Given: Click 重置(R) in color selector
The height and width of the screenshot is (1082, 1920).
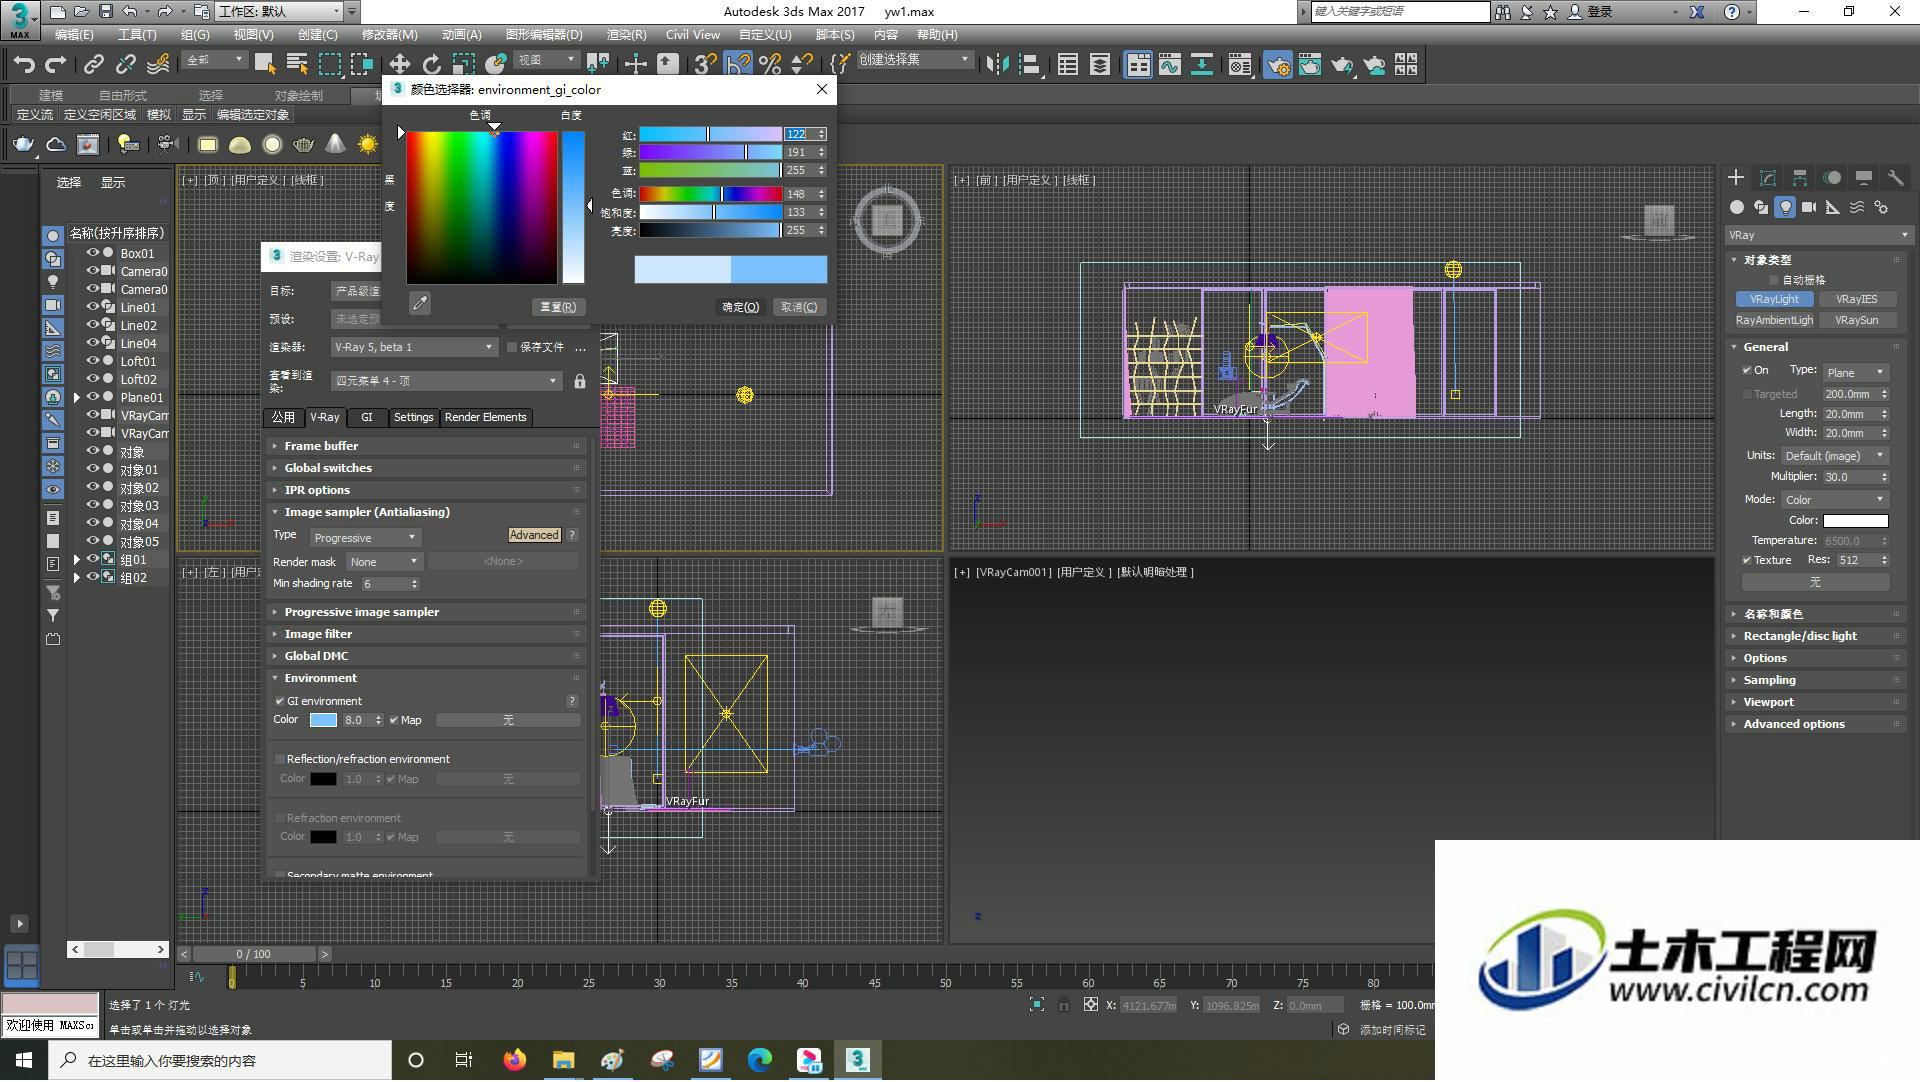Looking at the screenshot, I should 557,307.
